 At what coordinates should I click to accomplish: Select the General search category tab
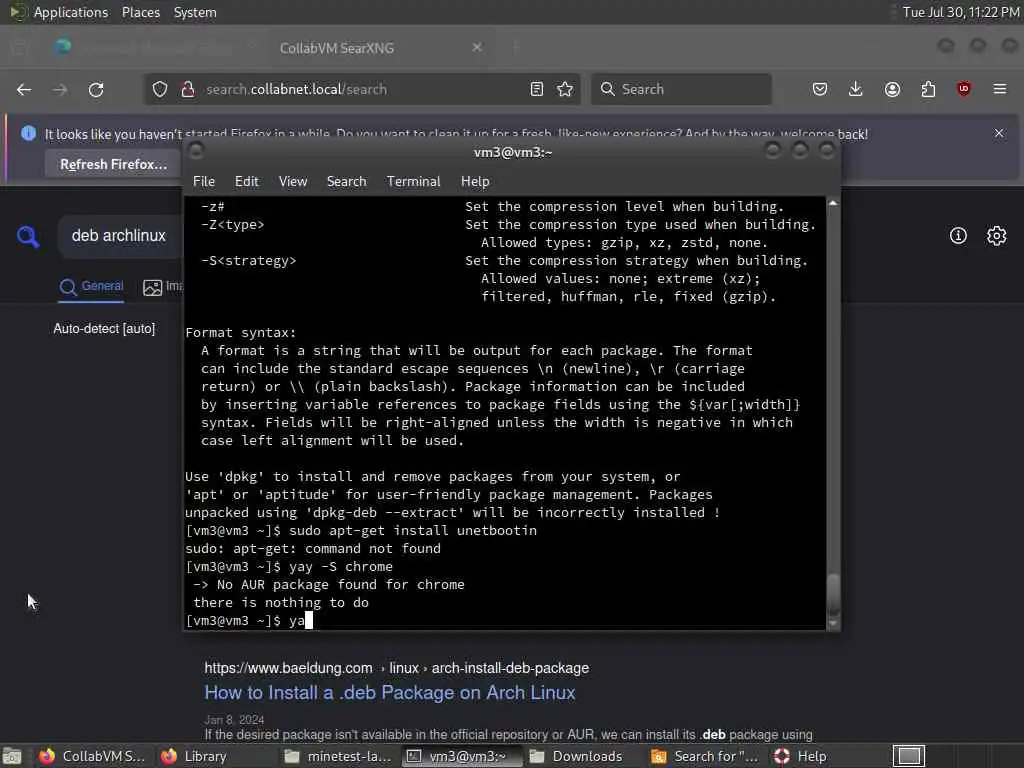pyautogui.click(x=91, y=287)
